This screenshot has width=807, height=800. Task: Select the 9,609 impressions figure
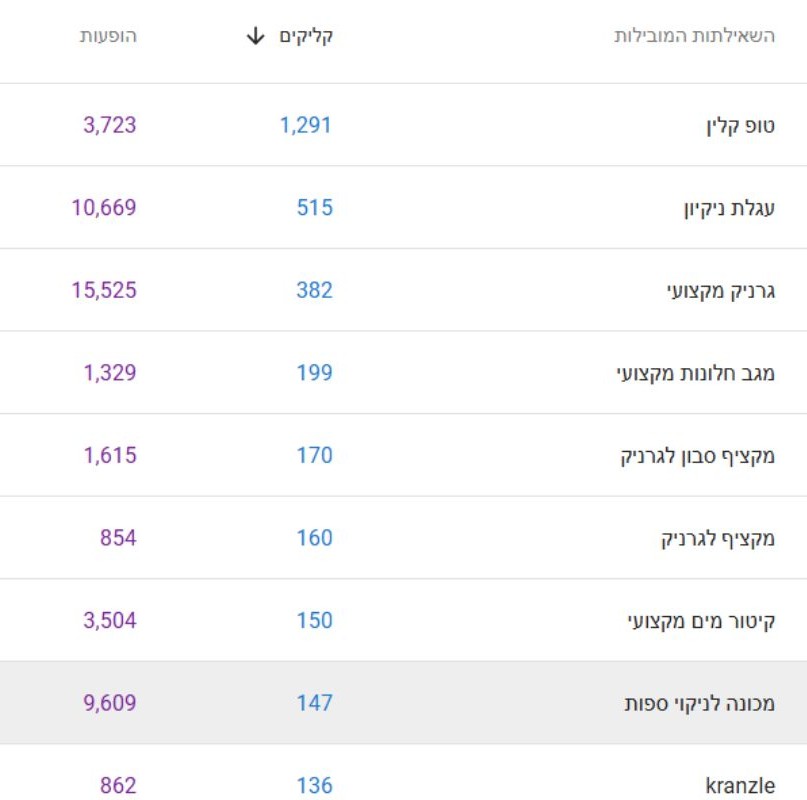click(109, 703)
